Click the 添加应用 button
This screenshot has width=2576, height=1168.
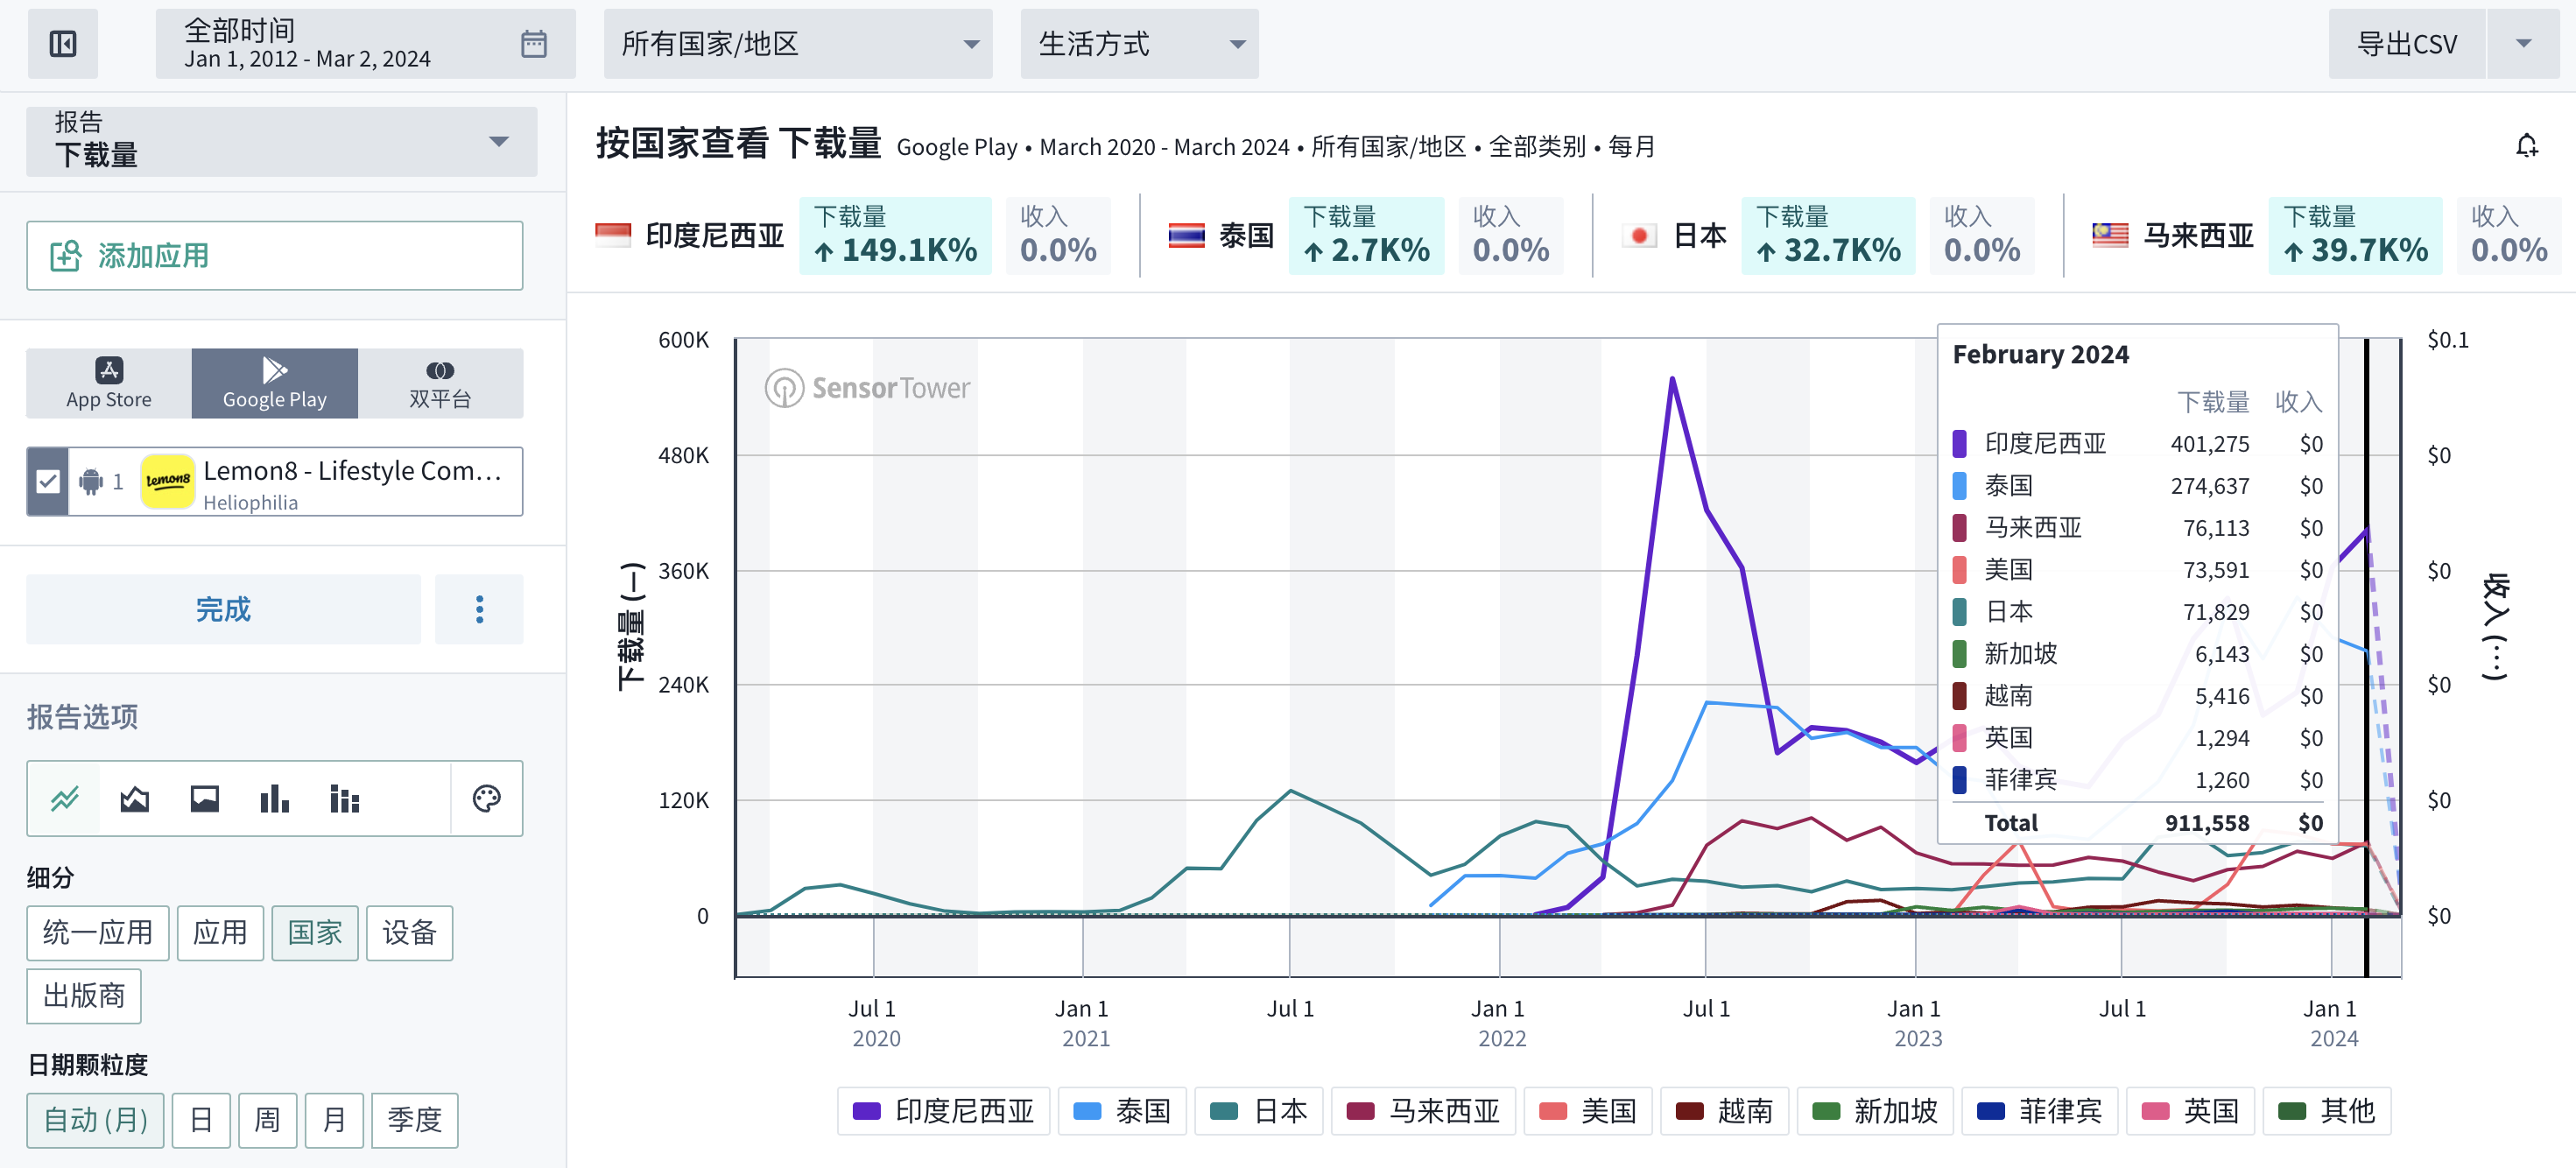[274, 256]
